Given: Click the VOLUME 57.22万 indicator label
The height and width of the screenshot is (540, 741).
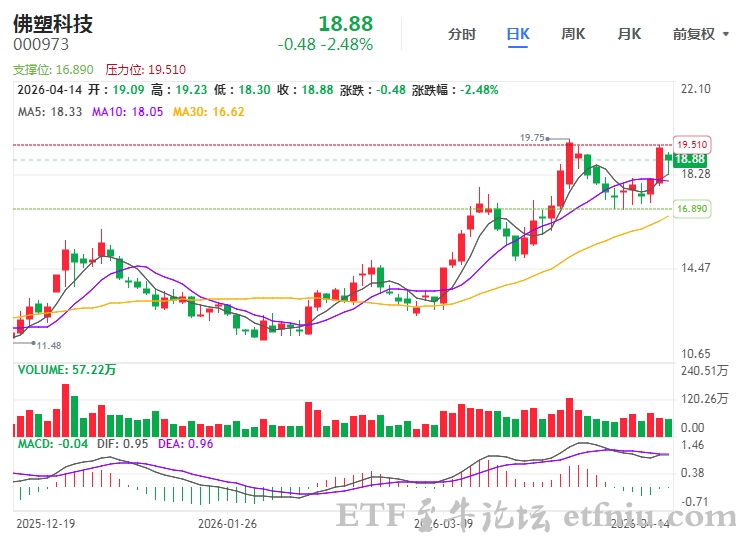Looking at the screenshot, I should click(x=66, y=370).
